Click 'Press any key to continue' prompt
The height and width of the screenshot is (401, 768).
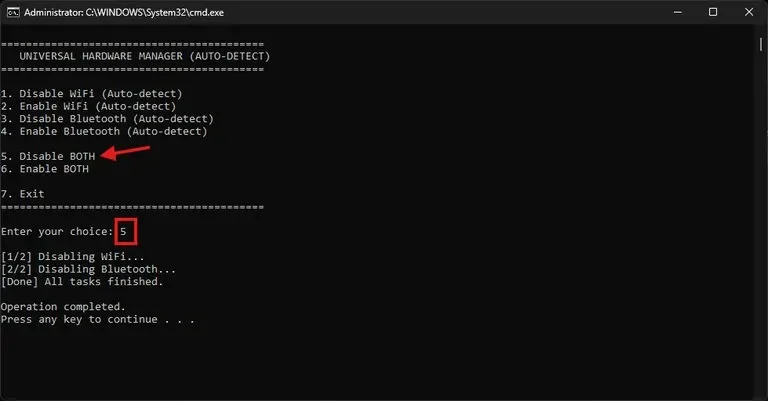(97, 320)
